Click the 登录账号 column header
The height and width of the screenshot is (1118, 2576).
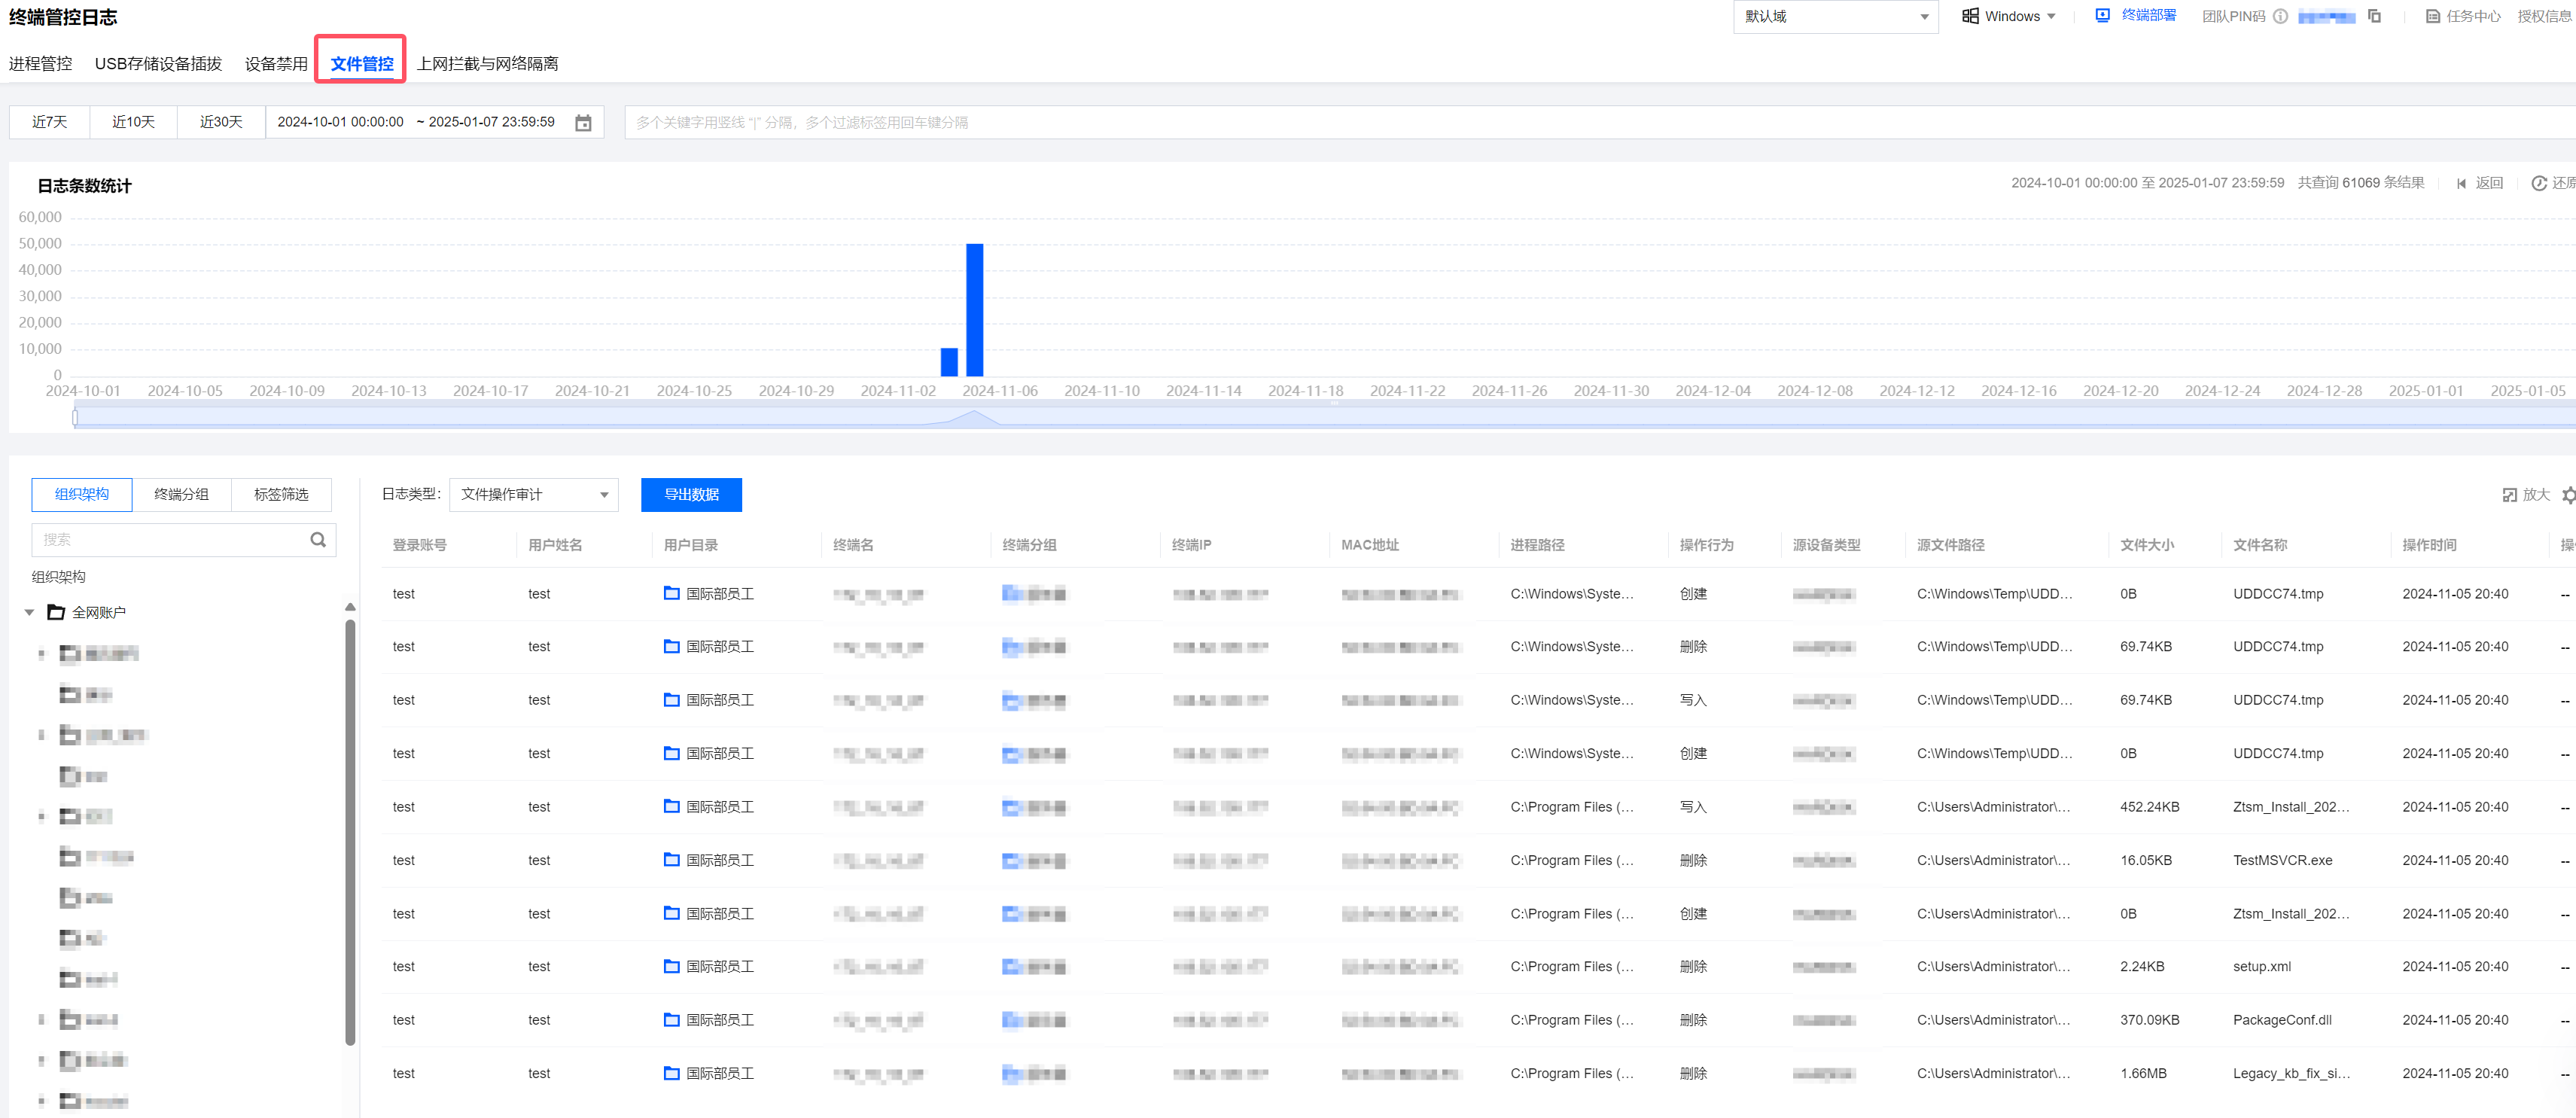point(419,545)
